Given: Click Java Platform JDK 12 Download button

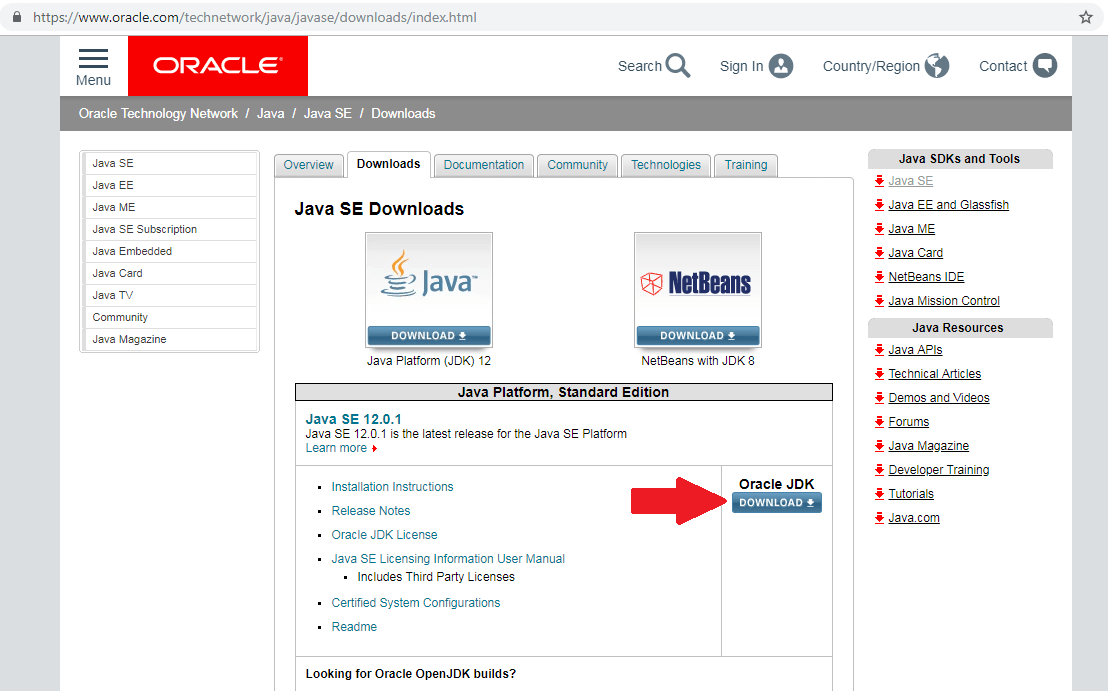Looking at the screenshot, I should [429, 336].
